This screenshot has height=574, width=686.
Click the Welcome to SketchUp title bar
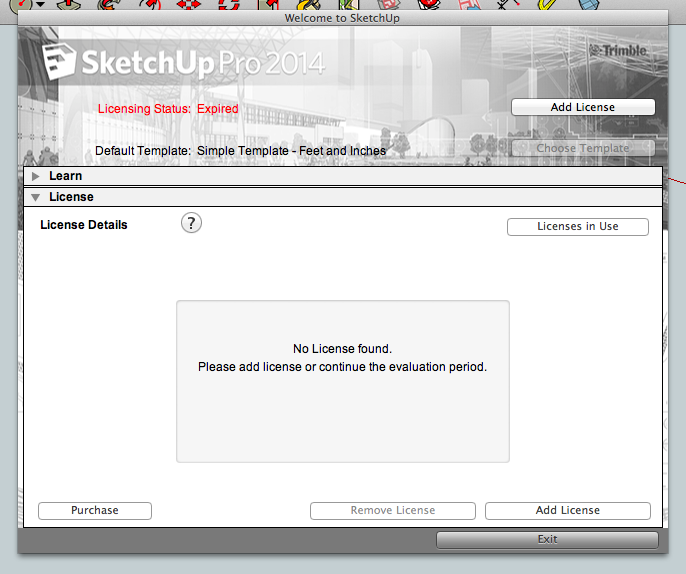(x=343, y=18)
